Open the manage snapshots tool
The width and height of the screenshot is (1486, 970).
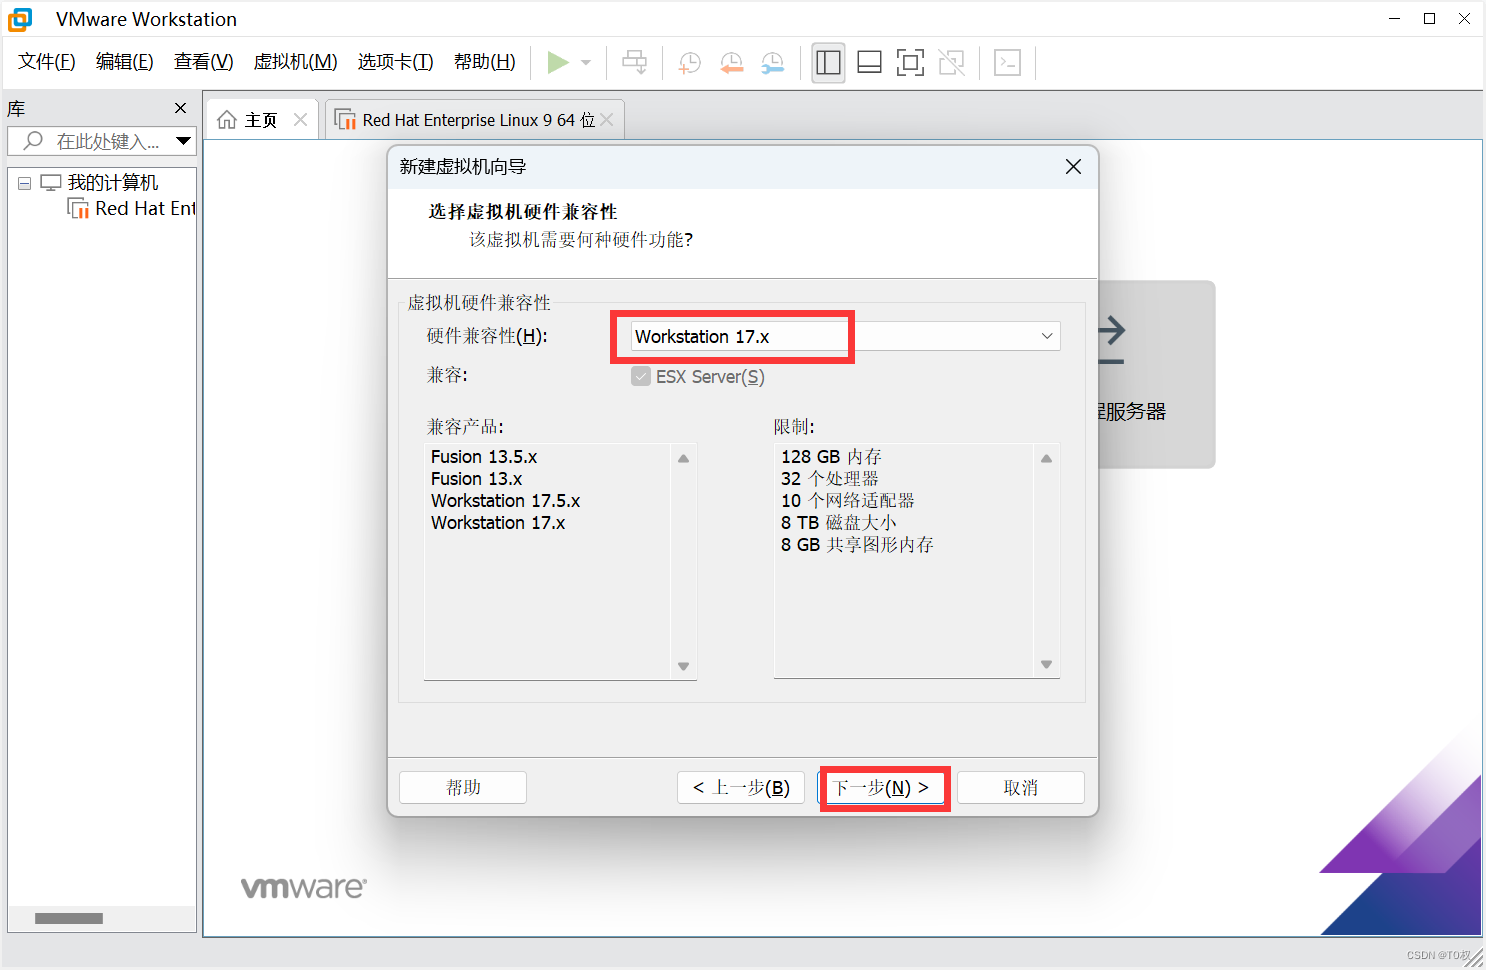(x=772, y=62)
